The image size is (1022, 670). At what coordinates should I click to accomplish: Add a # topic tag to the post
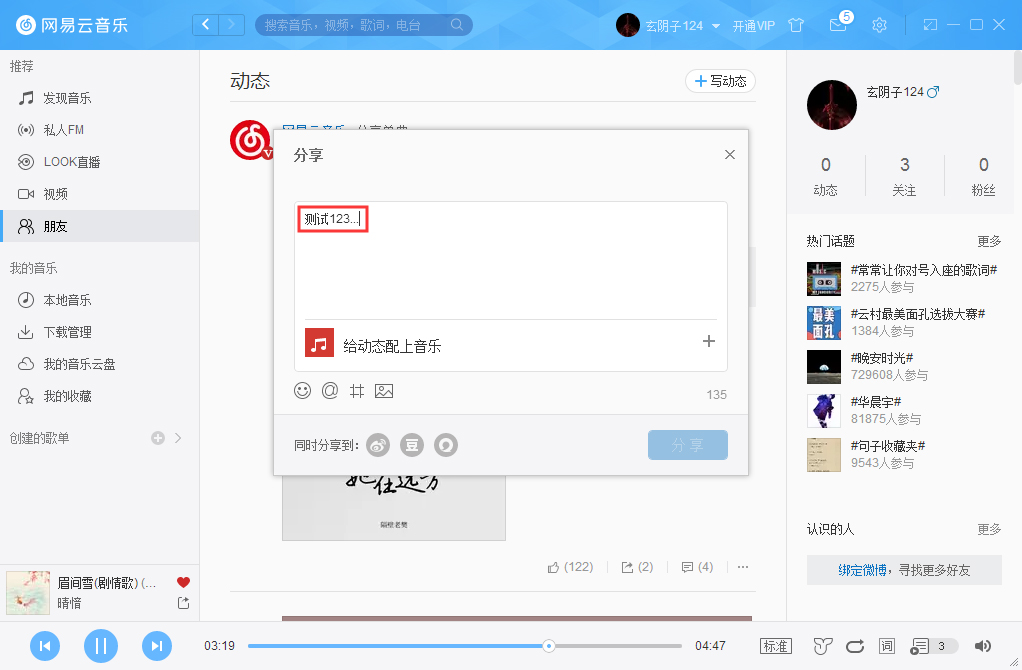tap(357, 391)
